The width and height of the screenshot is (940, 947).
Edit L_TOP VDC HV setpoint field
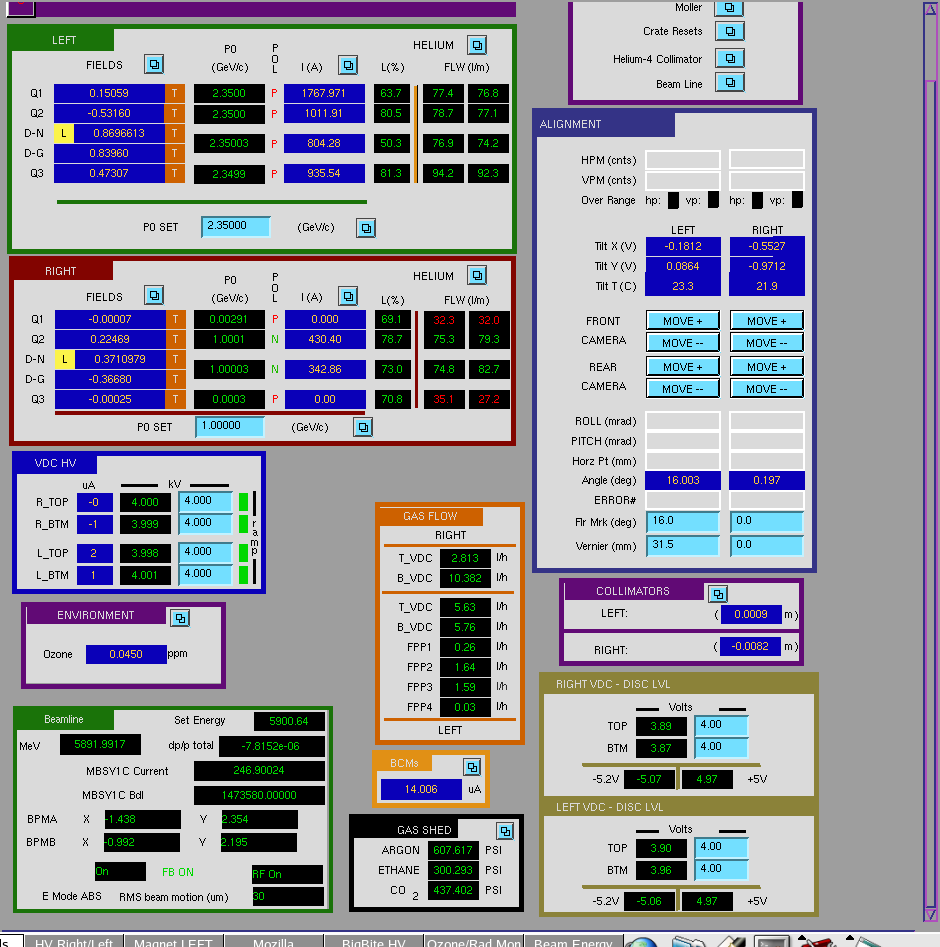pos(205,553)
